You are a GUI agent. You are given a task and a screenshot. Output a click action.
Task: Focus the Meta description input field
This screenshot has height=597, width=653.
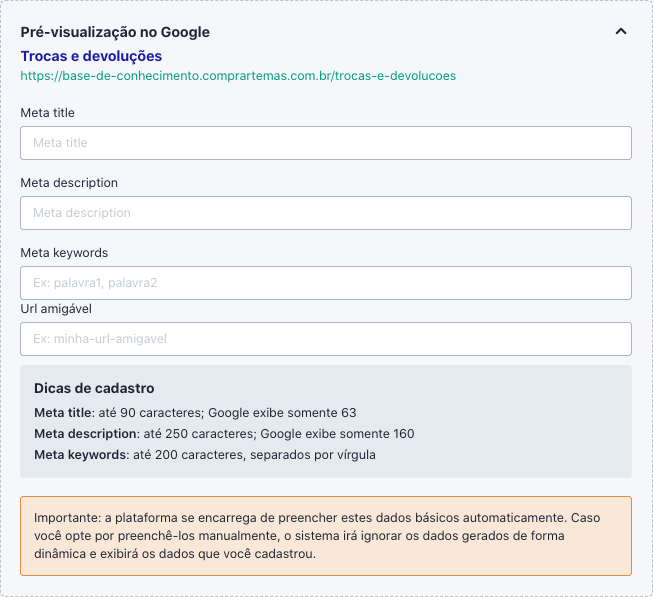click(326, 213)
